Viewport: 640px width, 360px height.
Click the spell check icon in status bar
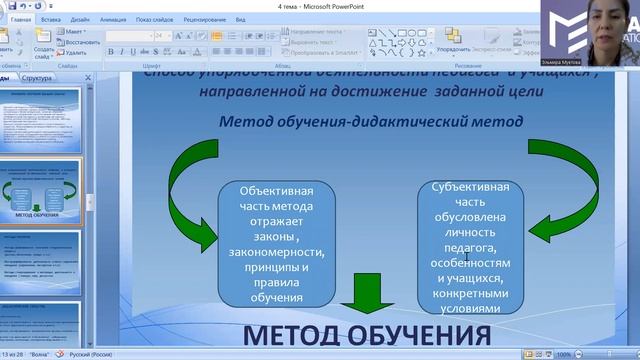click(x=60, y=354)
